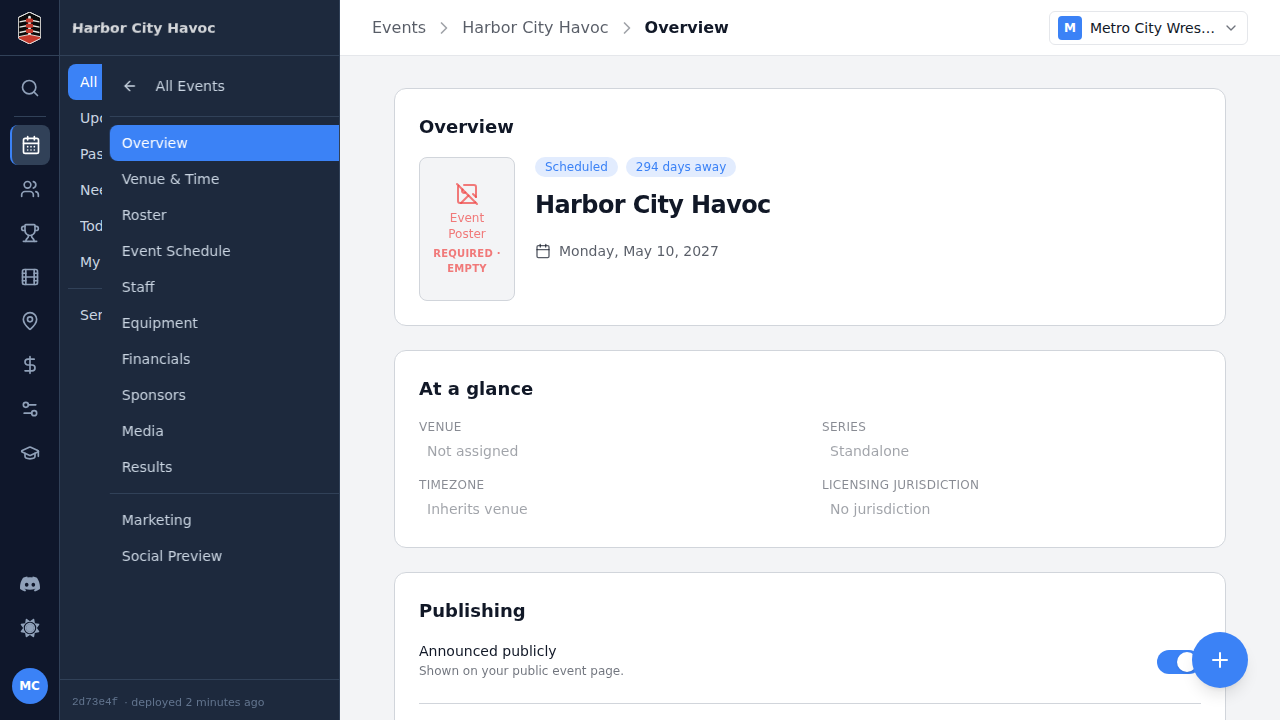The image size is (1280, 720).
Task: Click the blue plus floating button
Action: coord(1220,660)
